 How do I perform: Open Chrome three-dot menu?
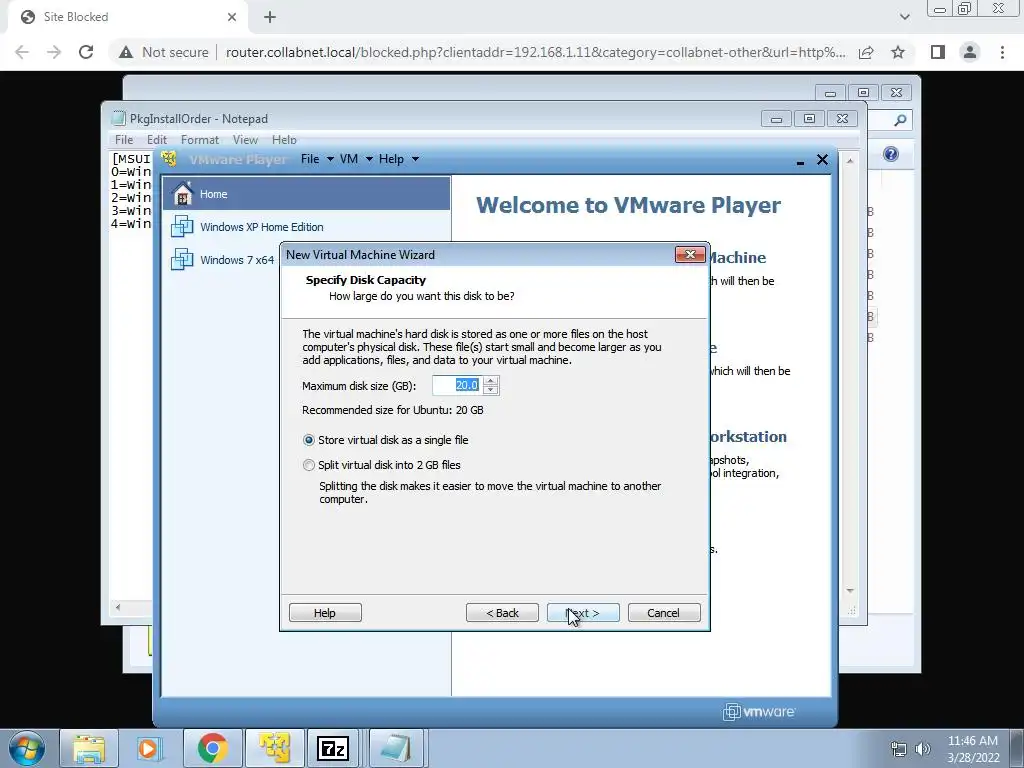[x=1002, y=52]
